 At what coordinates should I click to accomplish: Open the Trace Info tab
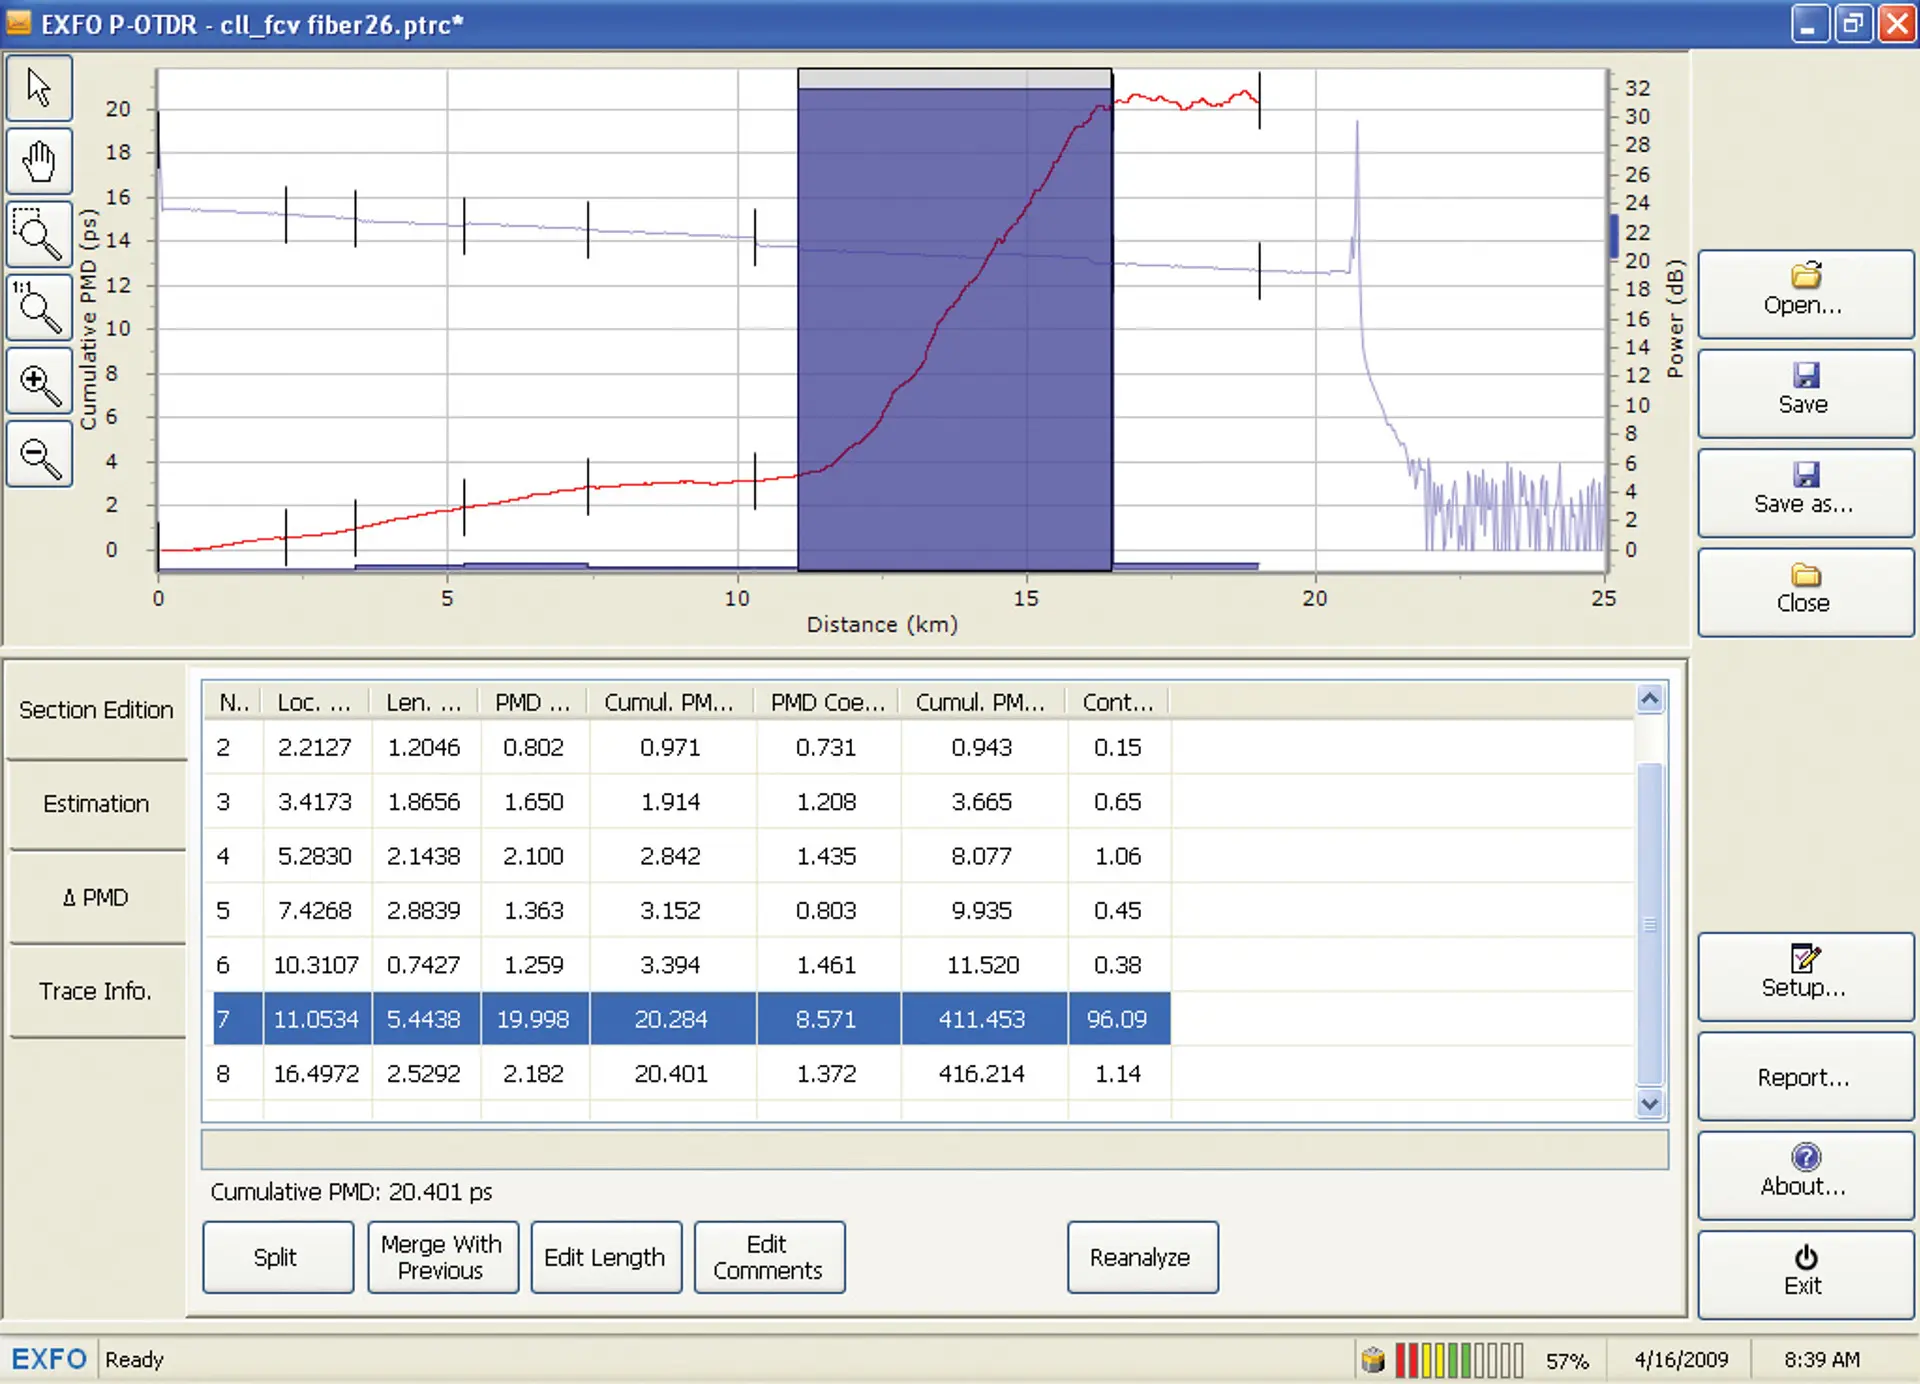96,990
